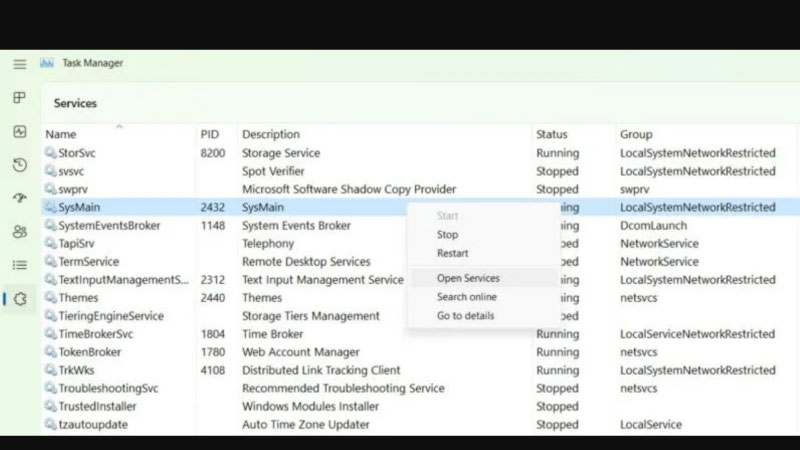Choose Go to details in context menu
The image size is (800, 450).
coord(465,316)
